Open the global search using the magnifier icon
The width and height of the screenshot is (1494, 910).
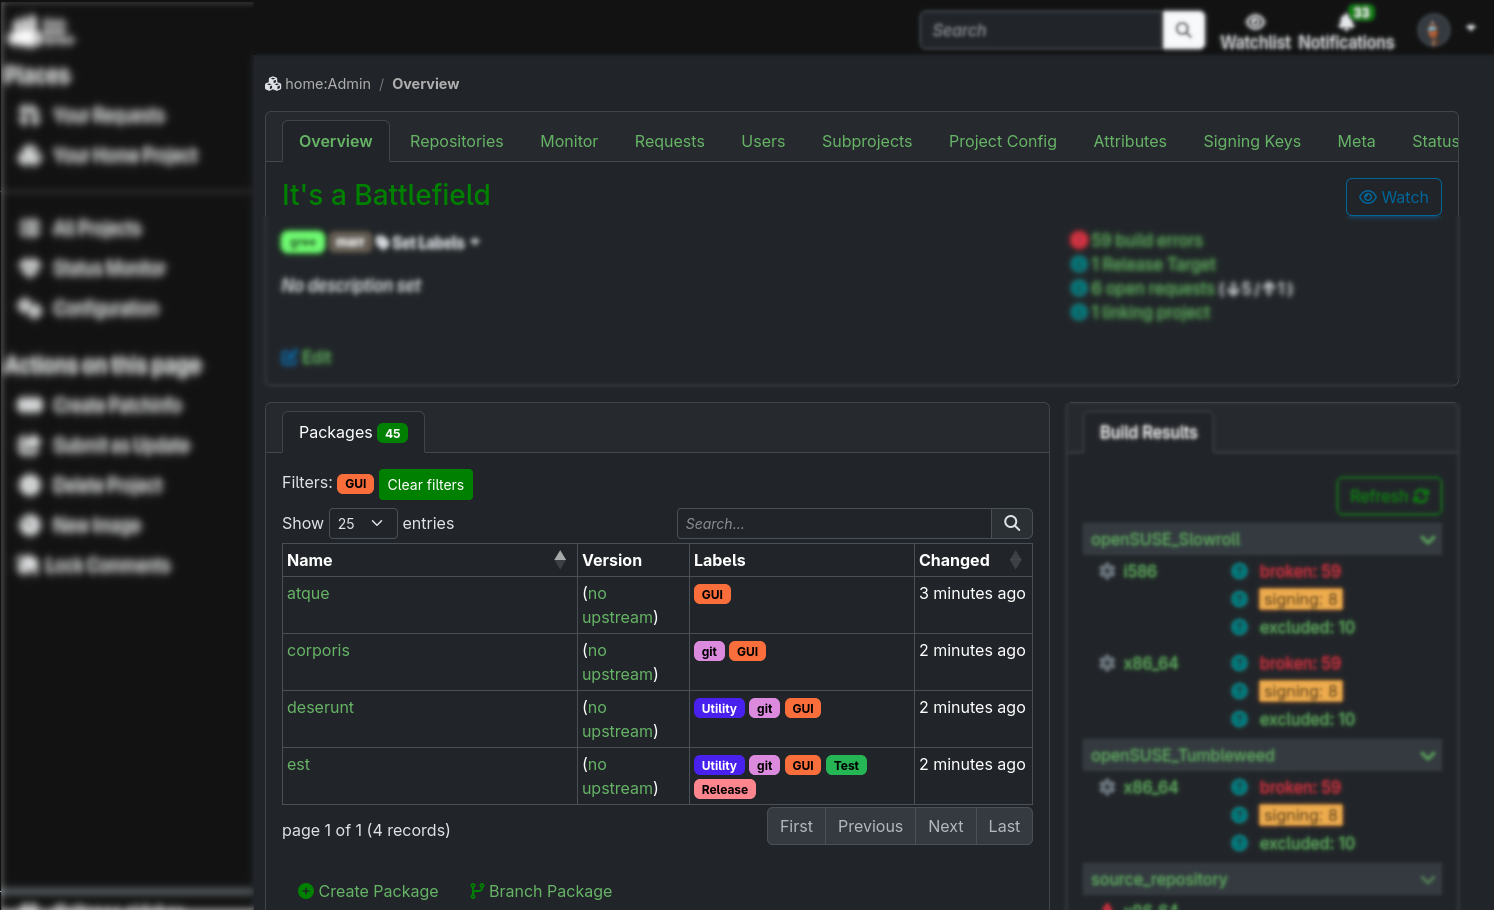(x=1183, y=30)
